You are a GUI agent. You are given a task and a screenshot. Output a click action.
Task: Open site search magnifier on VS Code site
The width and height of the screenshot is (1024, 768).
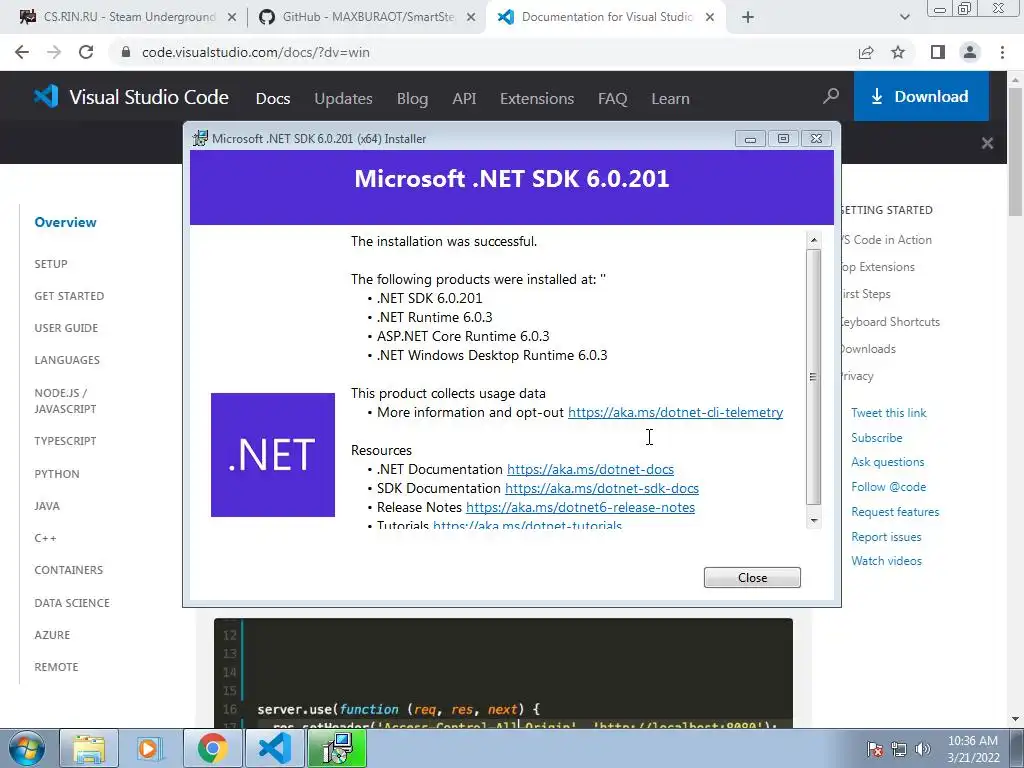tap(831, 97)
